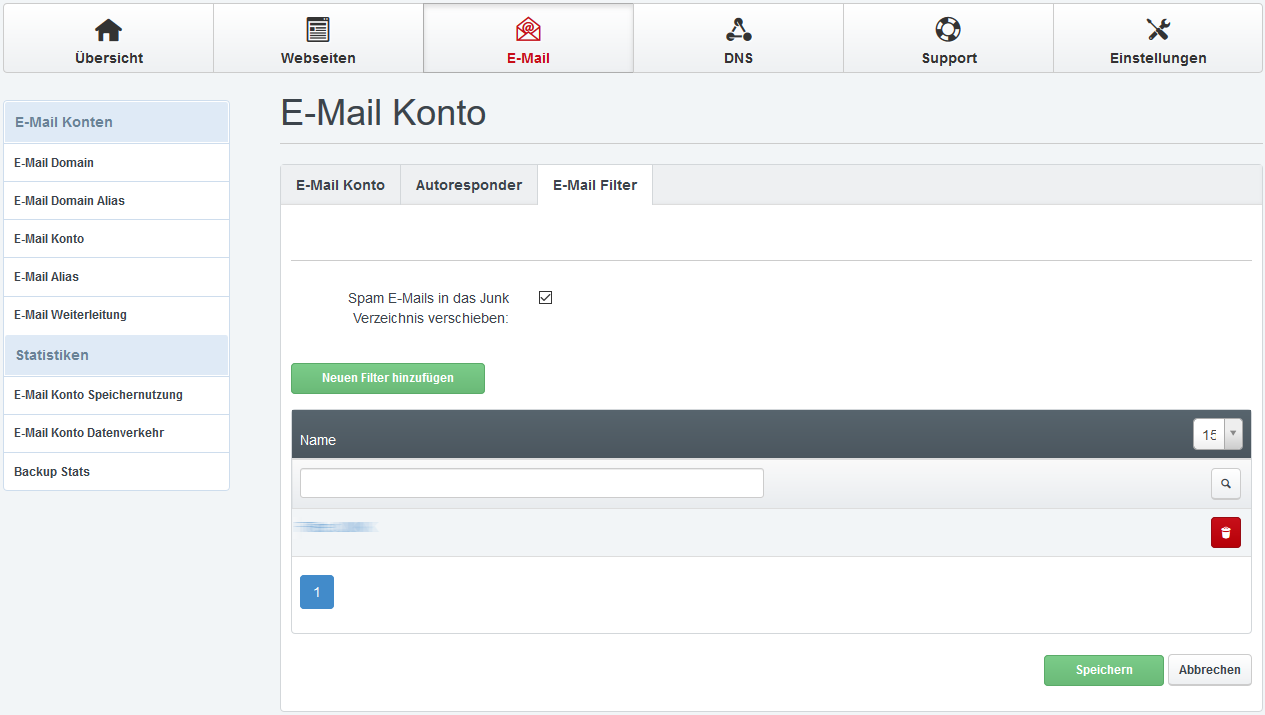
Task: Open the Webseiten section icon
Action: click(318, 30)
